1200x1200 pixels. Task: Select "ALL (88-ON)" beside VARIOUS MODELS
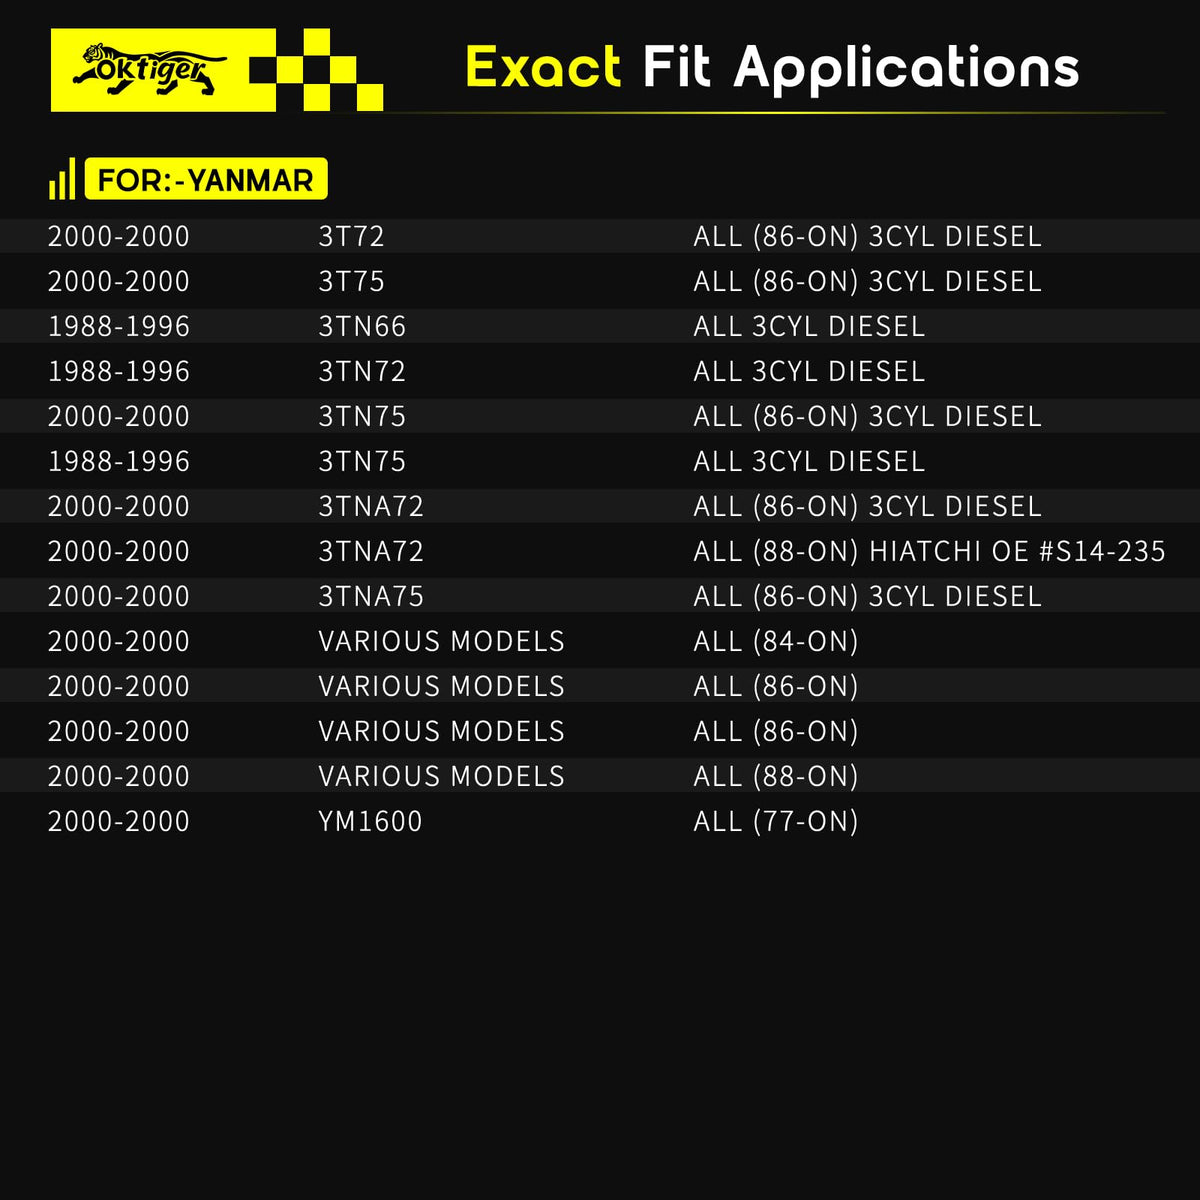point(776,776)
